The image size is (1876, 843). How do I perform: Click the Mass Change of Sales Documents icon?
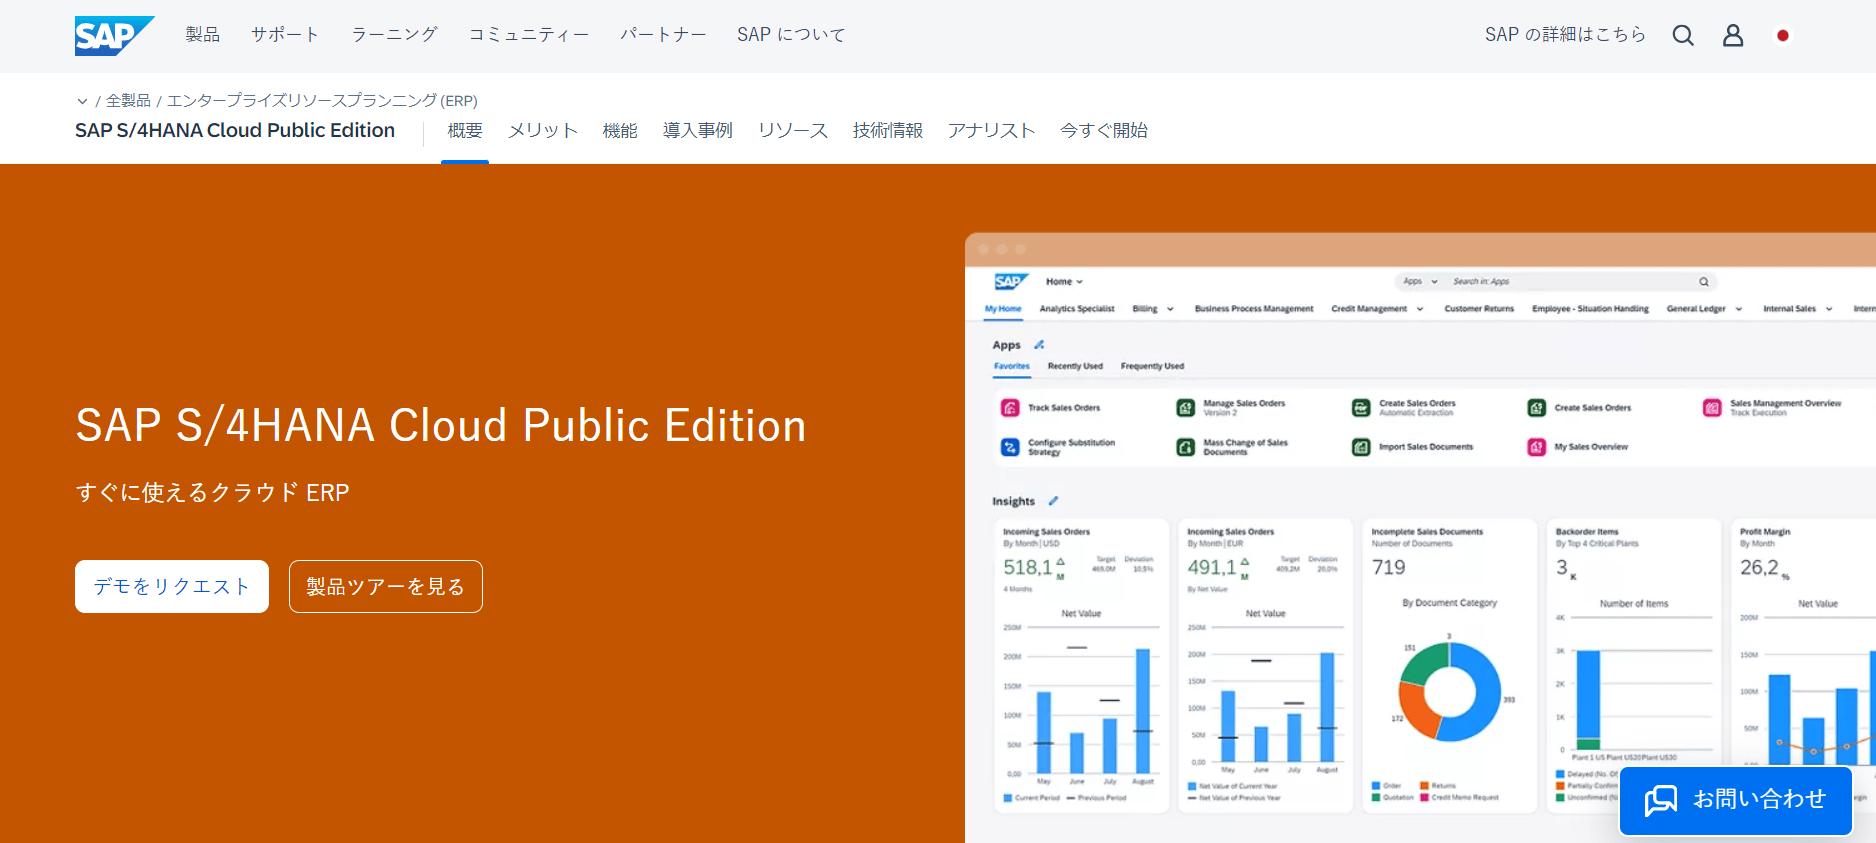[x=1185, y=447]
